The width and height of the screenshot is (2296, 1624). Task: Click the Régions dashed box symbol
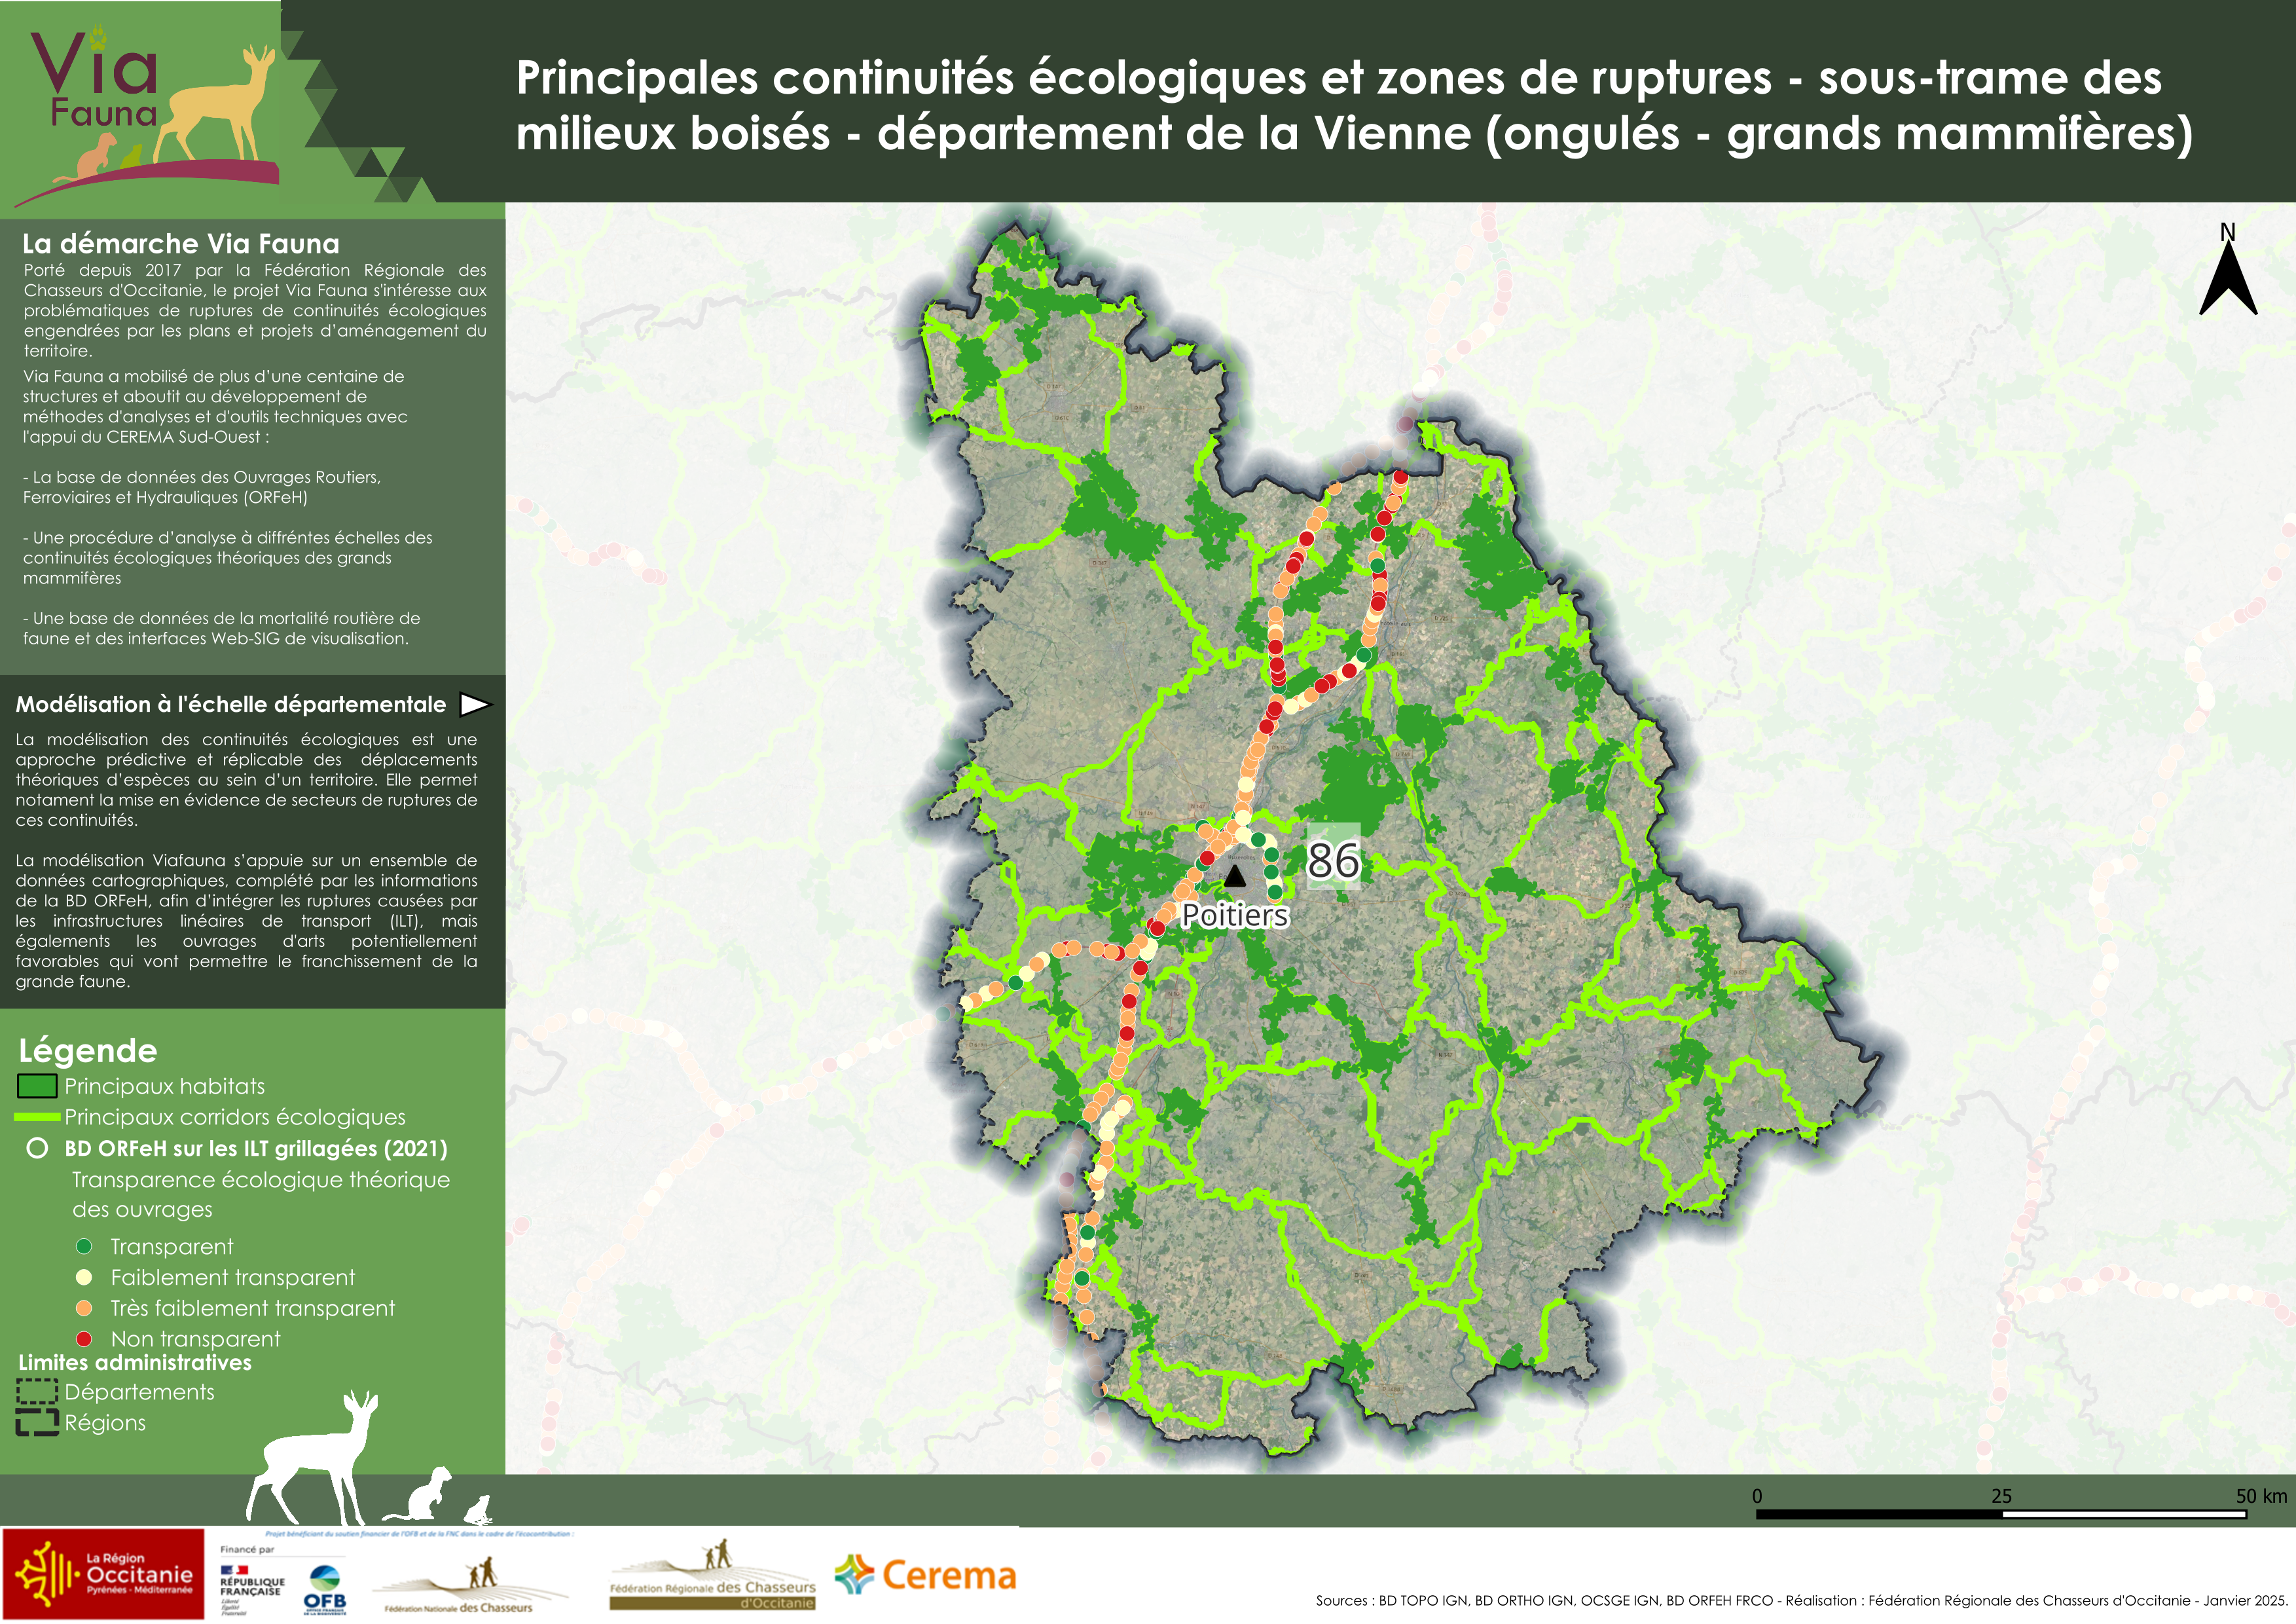(37, 1423)
